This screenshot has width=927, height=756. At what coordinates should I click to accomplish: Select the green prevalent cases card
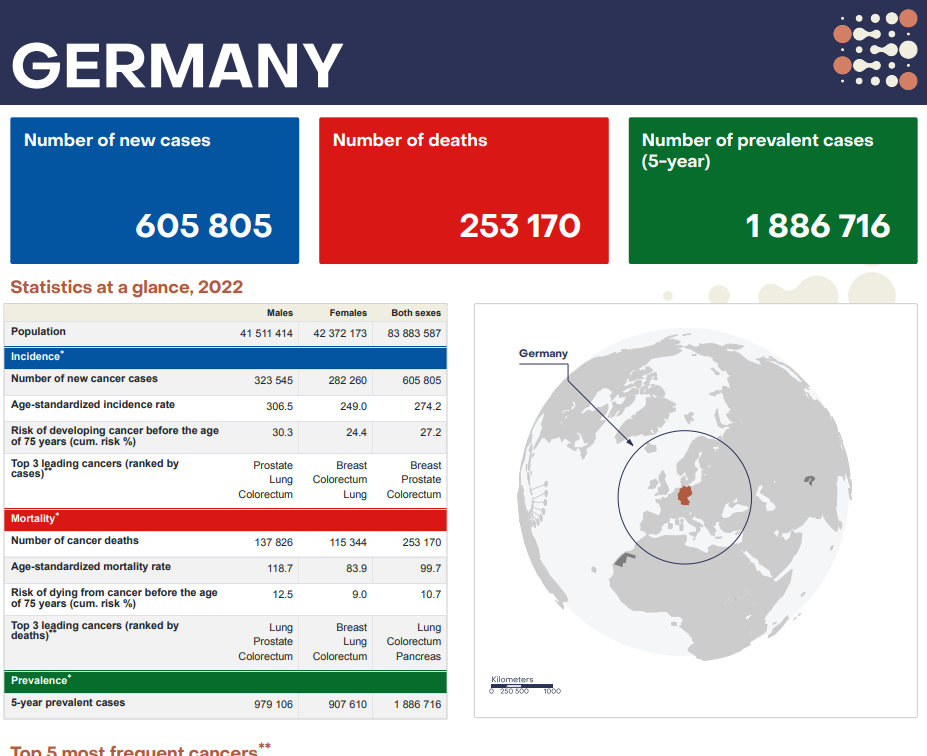[773, 190]
